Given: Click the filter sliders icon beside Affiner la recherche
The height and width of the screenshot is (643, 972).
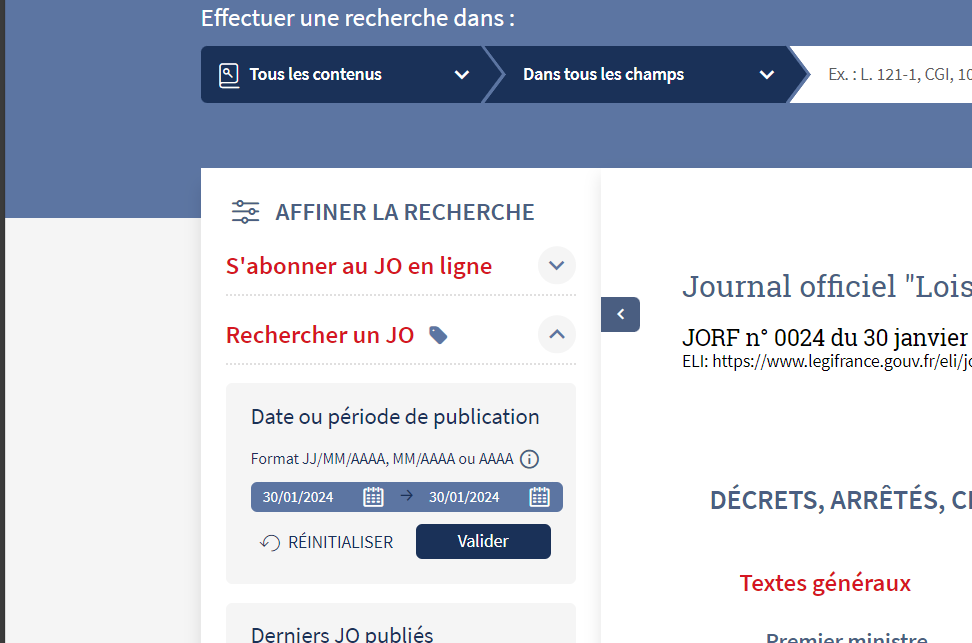Looking at the screenshot, I should [245, 212].
